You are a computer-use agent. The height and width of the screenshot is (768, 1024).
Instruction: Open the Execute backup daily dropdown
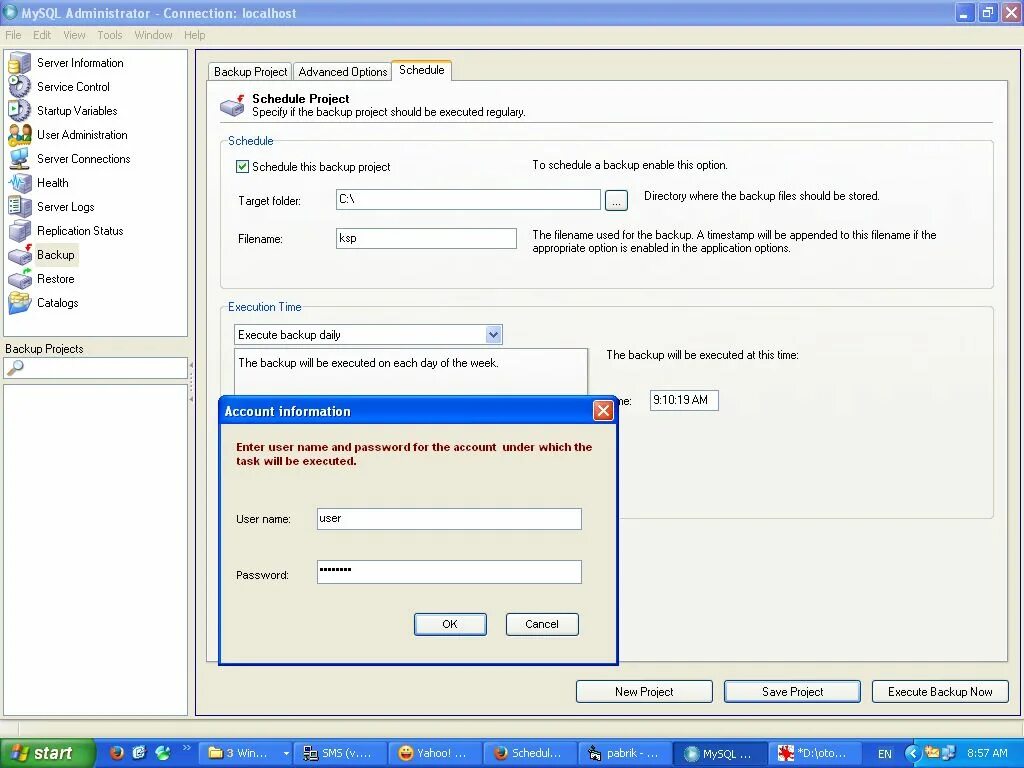pyautogui.click(x=493, y=335)
